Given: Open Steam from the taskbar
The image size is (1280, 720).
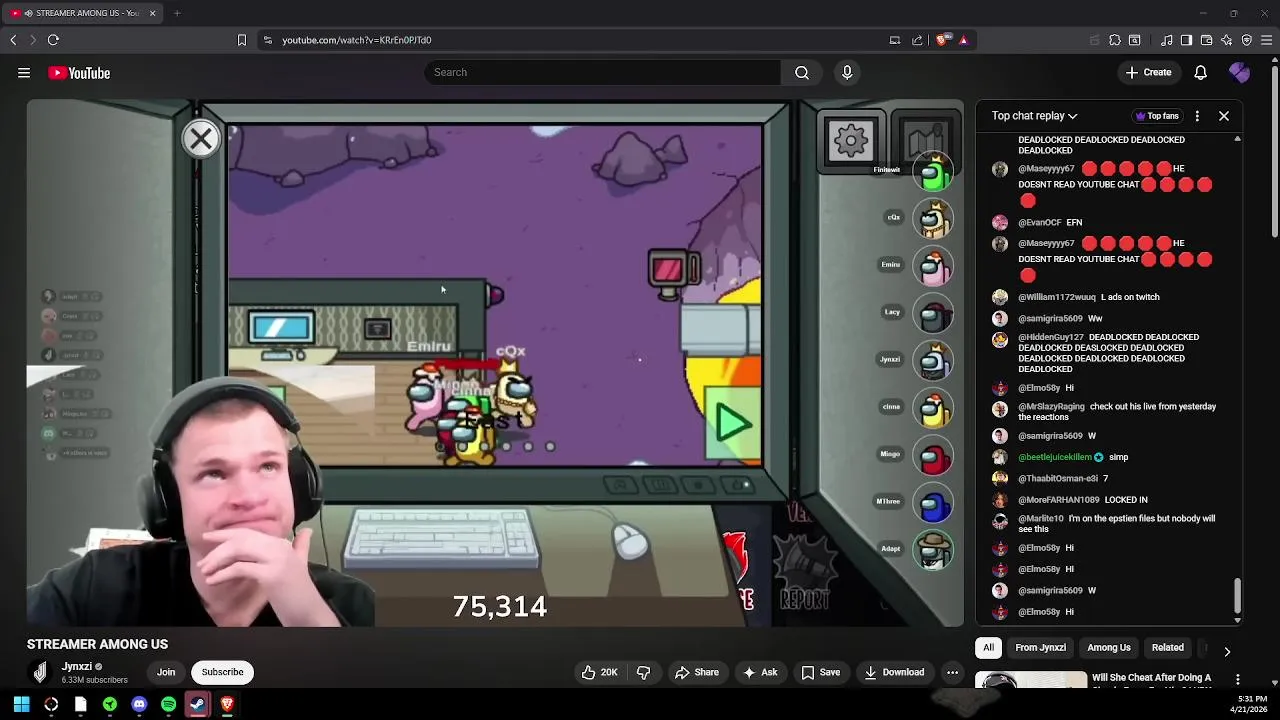Looking at the screenshot, I should click(x=198, y=704).
